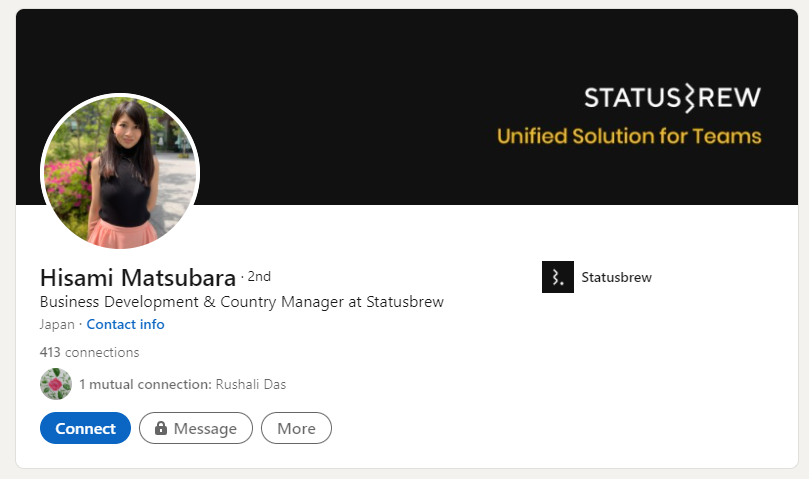This screenshot has height=479, width=809.
Task: Open the Contact info link
Action: pyautogui.click(x=125, y=324)
